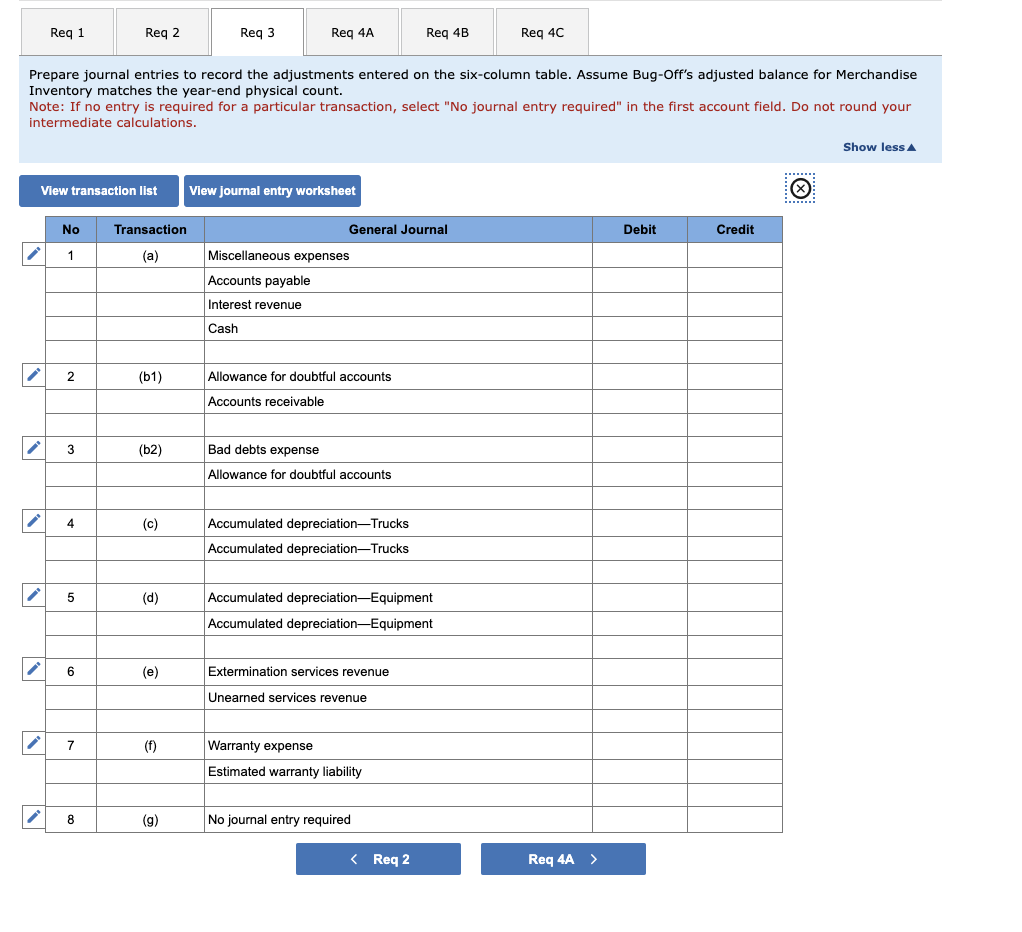
Task: Click pencil icon for the (g) no-entry row
Action: (33, 817)
